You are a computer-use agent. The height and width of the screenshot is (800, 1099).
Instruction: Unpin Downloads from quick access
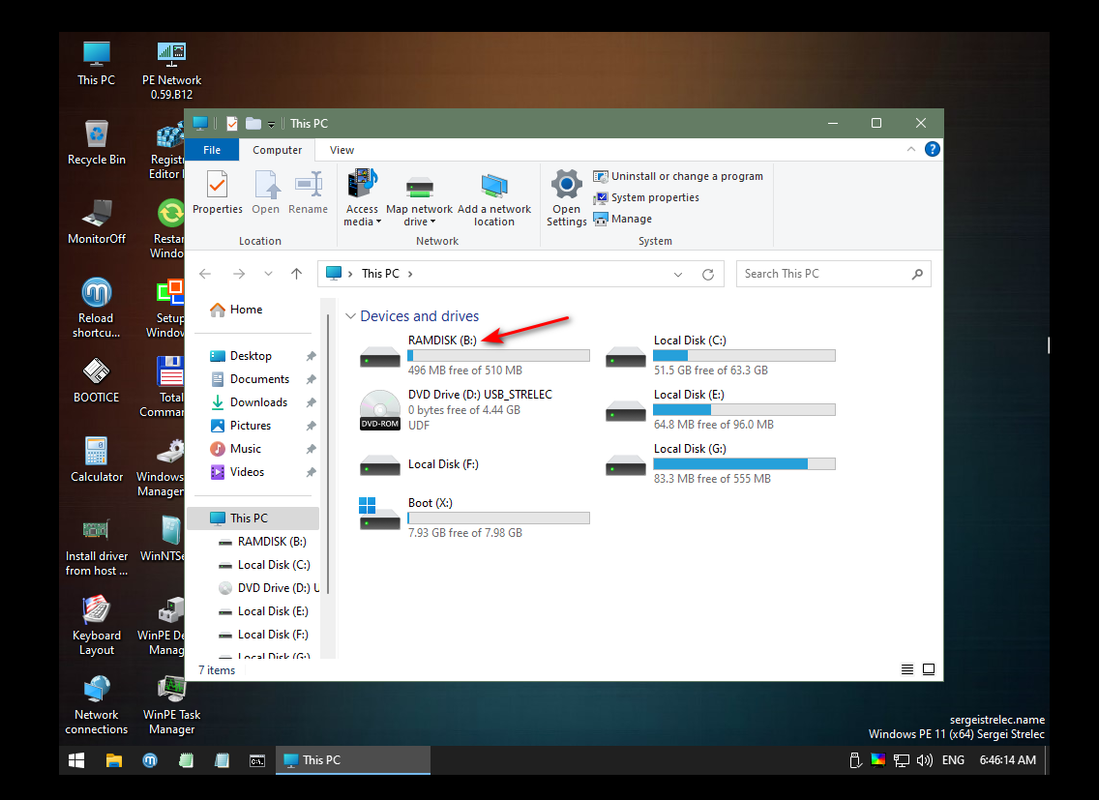tap(311, 402)
